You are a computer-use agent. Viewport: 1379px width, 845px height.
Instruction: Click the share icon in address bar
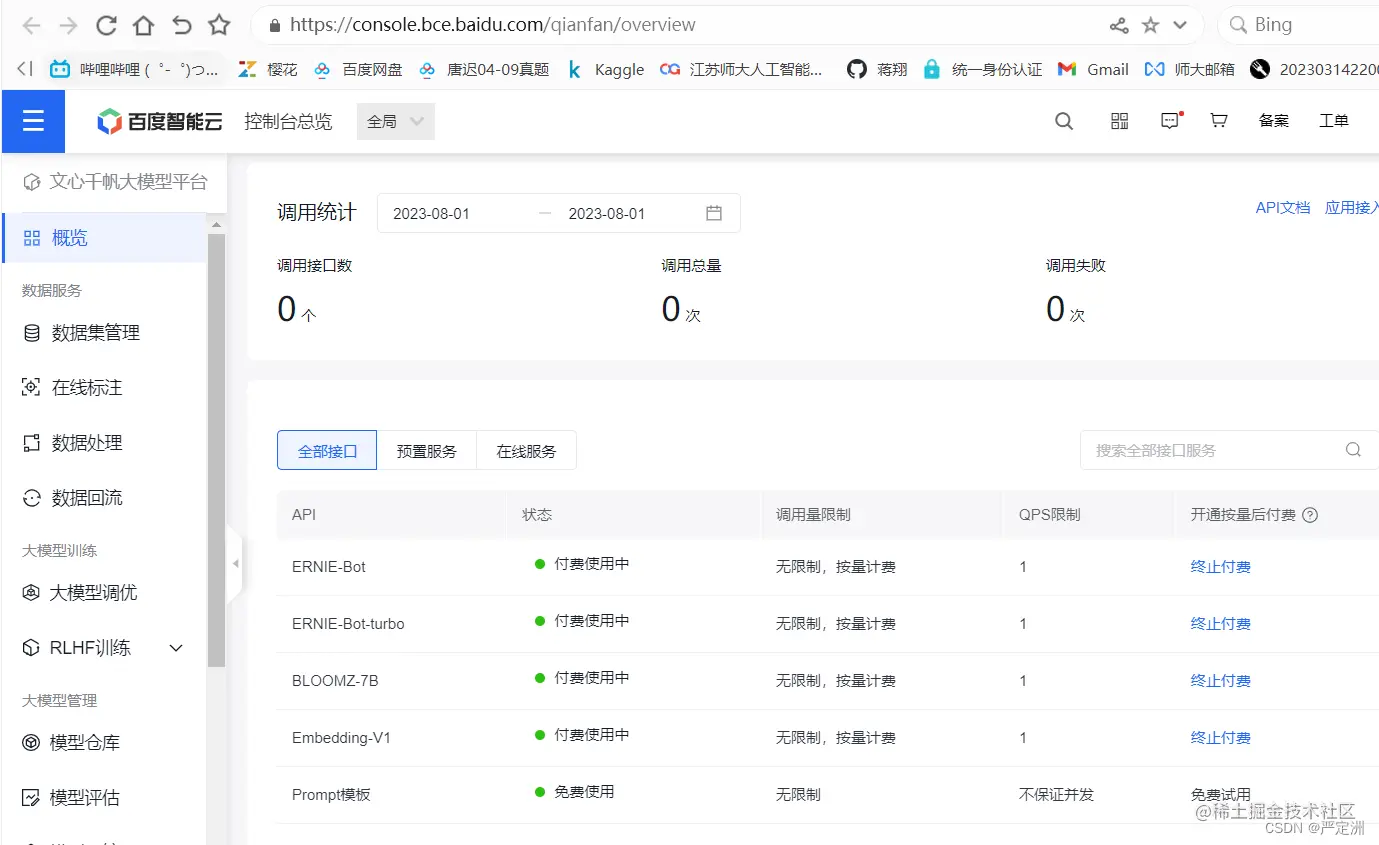1119,25
